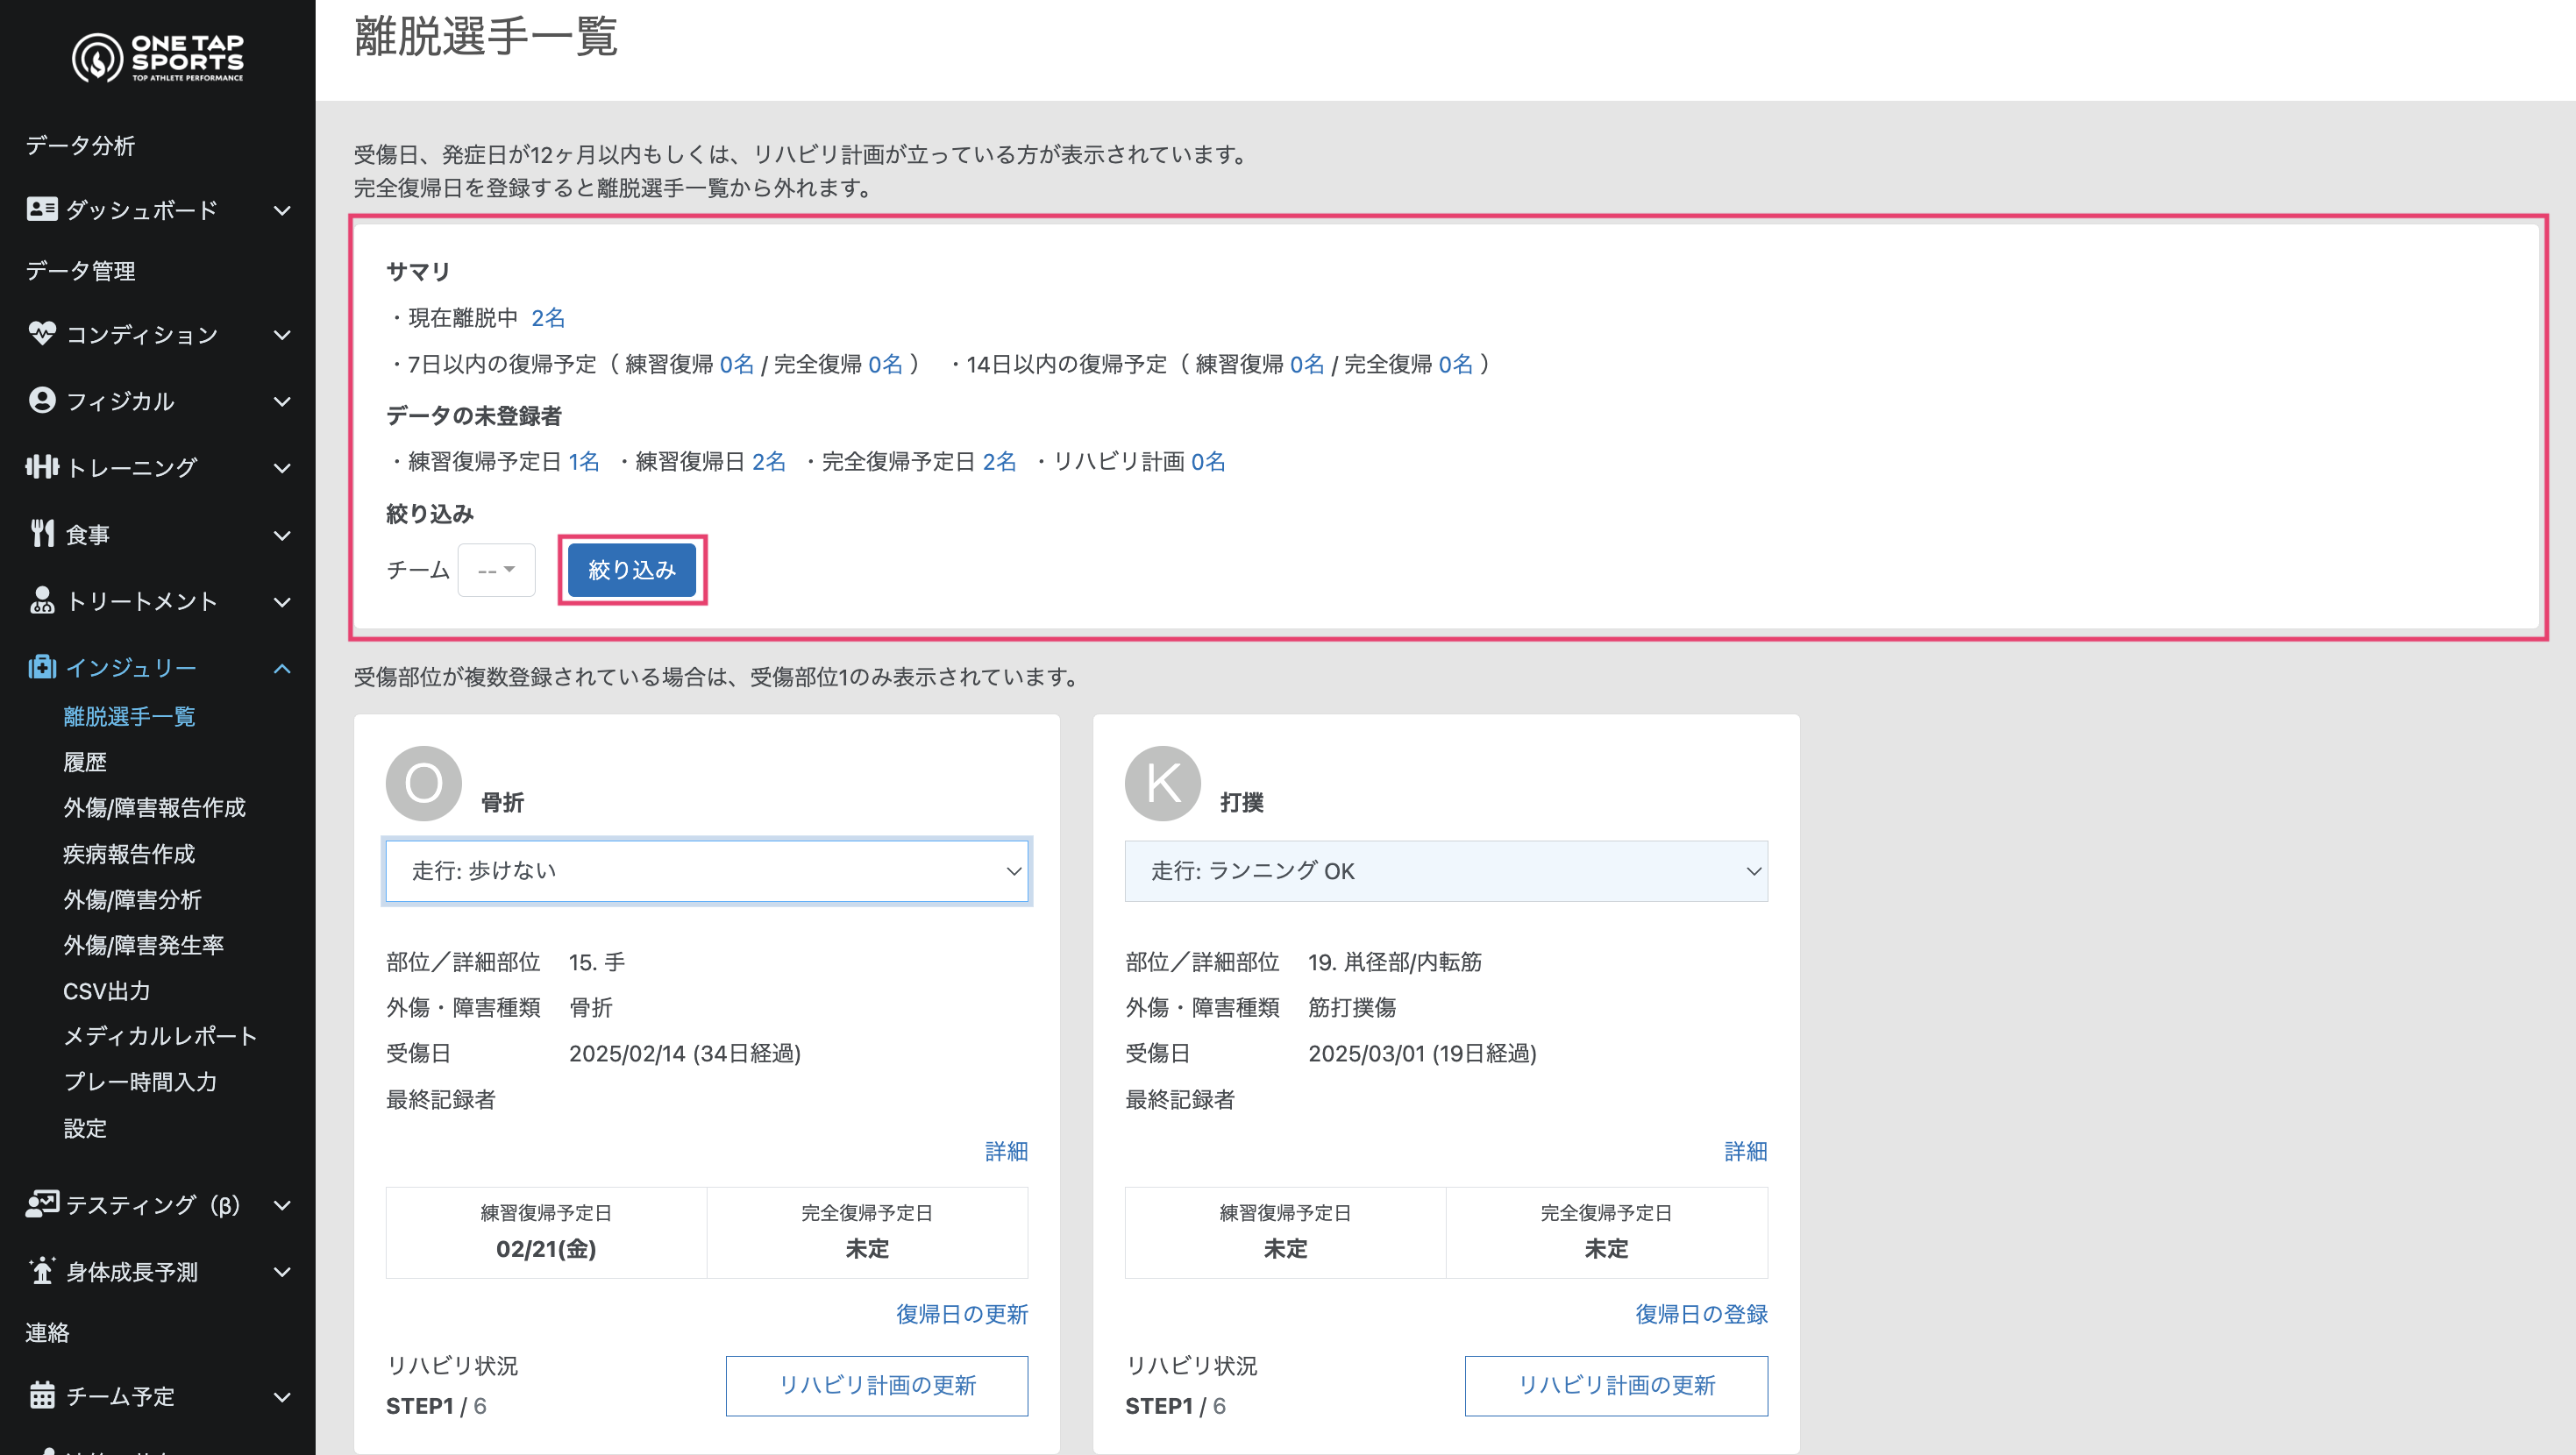2576x1455 pixels.
Task: Expand the ダッシュボード menu chevron
Action: (x=282, y=210)
